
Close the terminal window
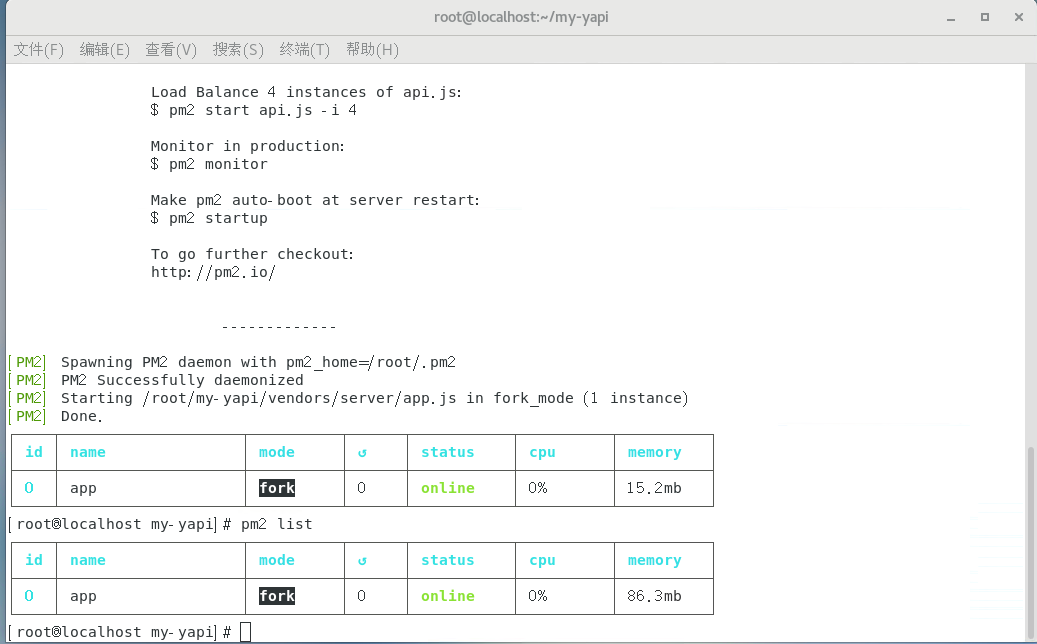[1018, 16]
